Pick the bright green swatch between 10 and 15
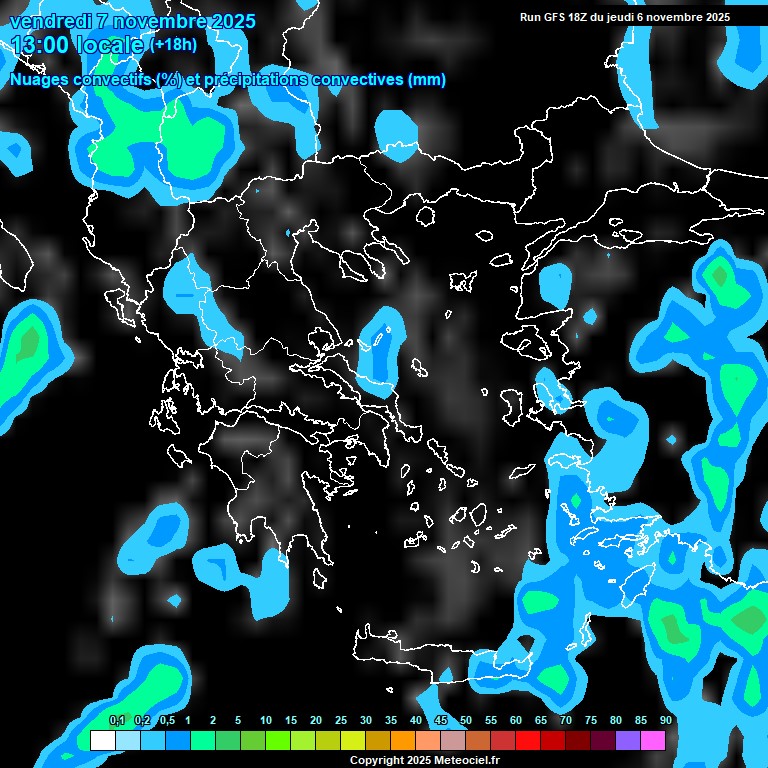 [x=278, y=740]
